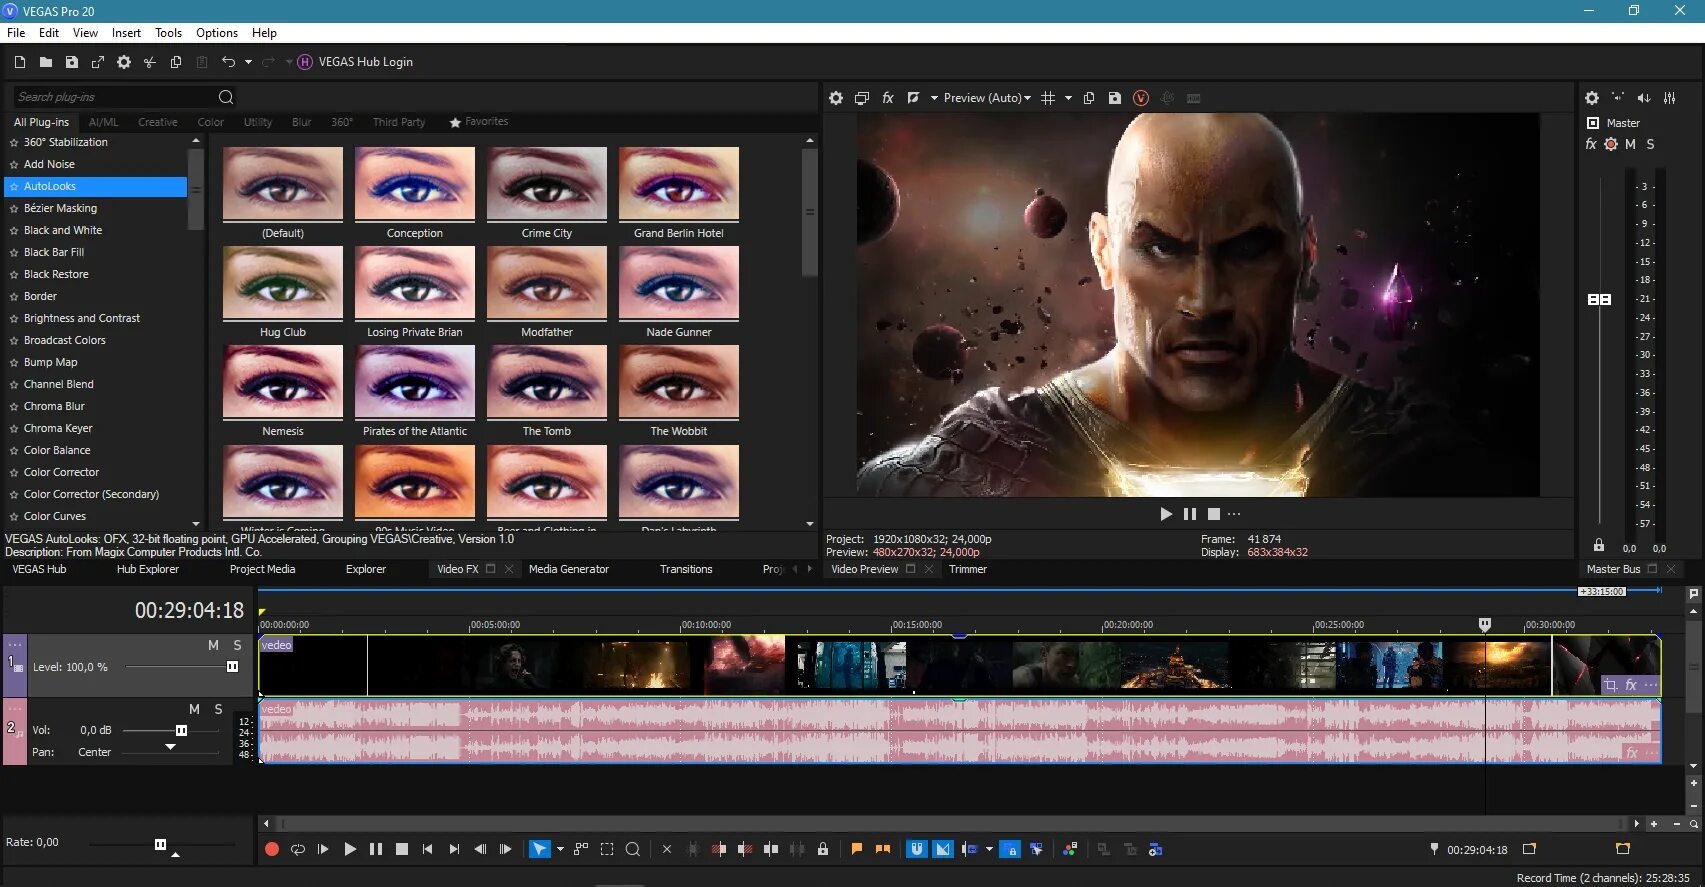Image resolution: width=1705 pixels, height=887 pixels.
Task: Mute audio track 2
Action: pos(194,709)
